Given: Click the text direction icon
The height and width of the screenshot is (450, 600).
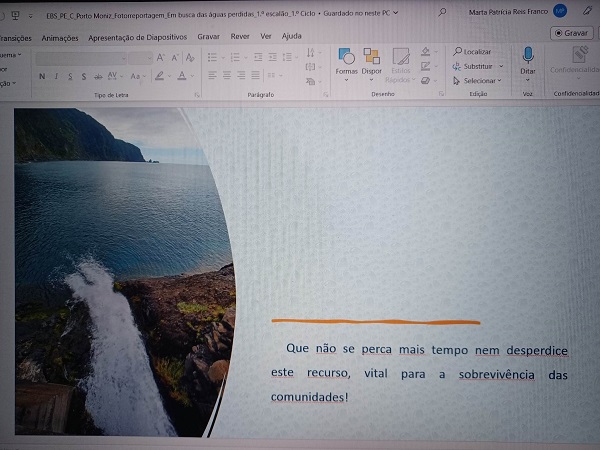Looking at the screenshot, I should tap(311, 52).
